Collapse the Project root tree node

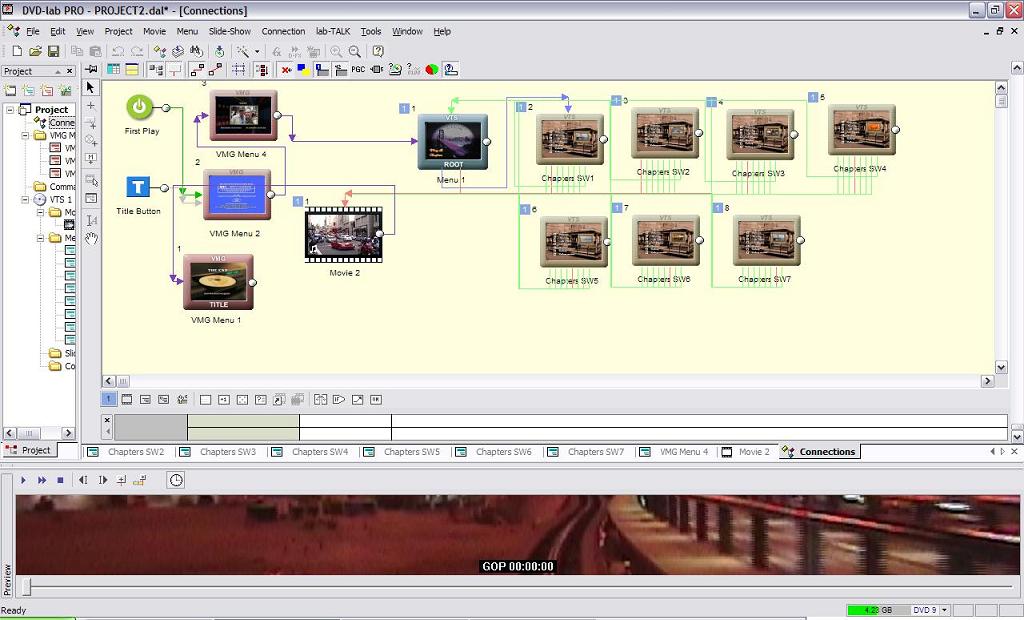(10, 110)
